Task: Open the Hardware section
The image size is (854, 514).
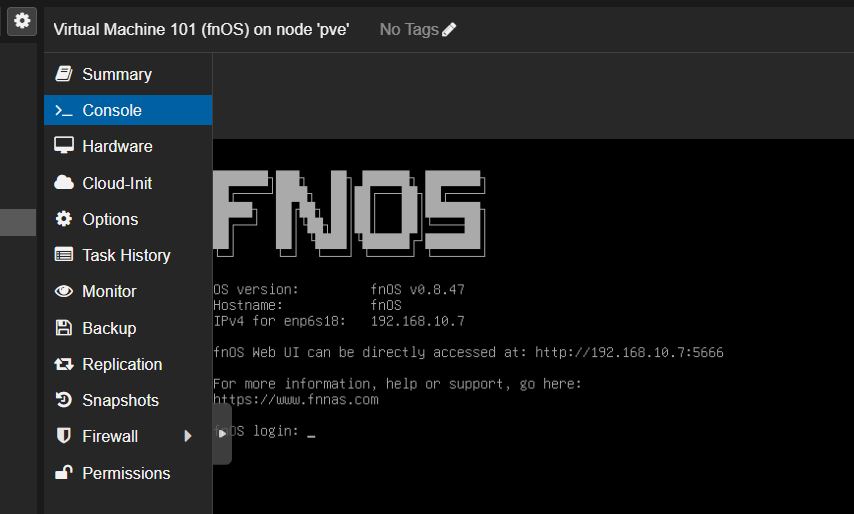Action: tap(128, 146)
